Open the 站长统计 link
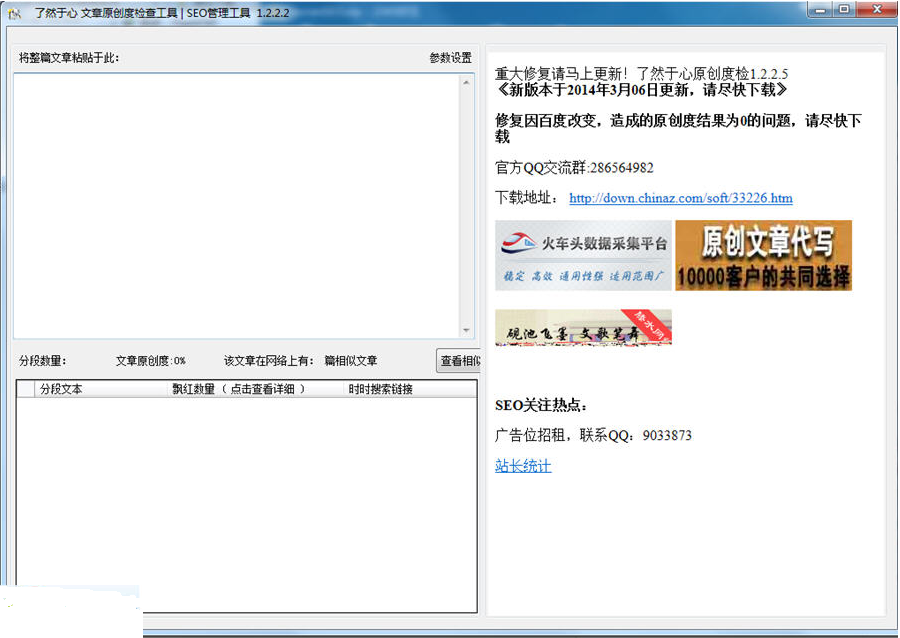The image size is (900, 638). pos(523,465)
